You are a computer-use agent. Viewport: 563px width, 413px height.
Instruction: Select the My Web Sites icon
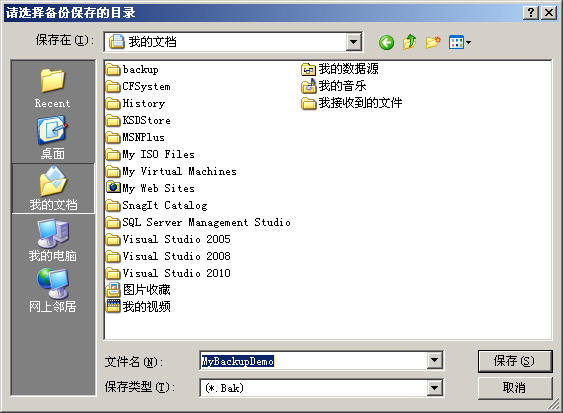(113, 188)
